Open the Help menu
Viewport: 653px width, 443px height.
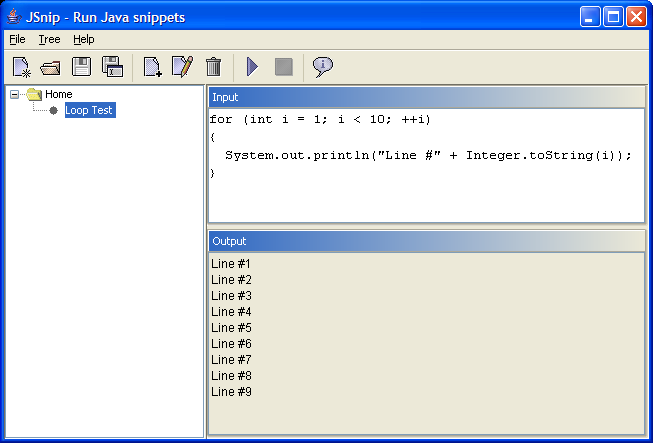click(84, 39)
